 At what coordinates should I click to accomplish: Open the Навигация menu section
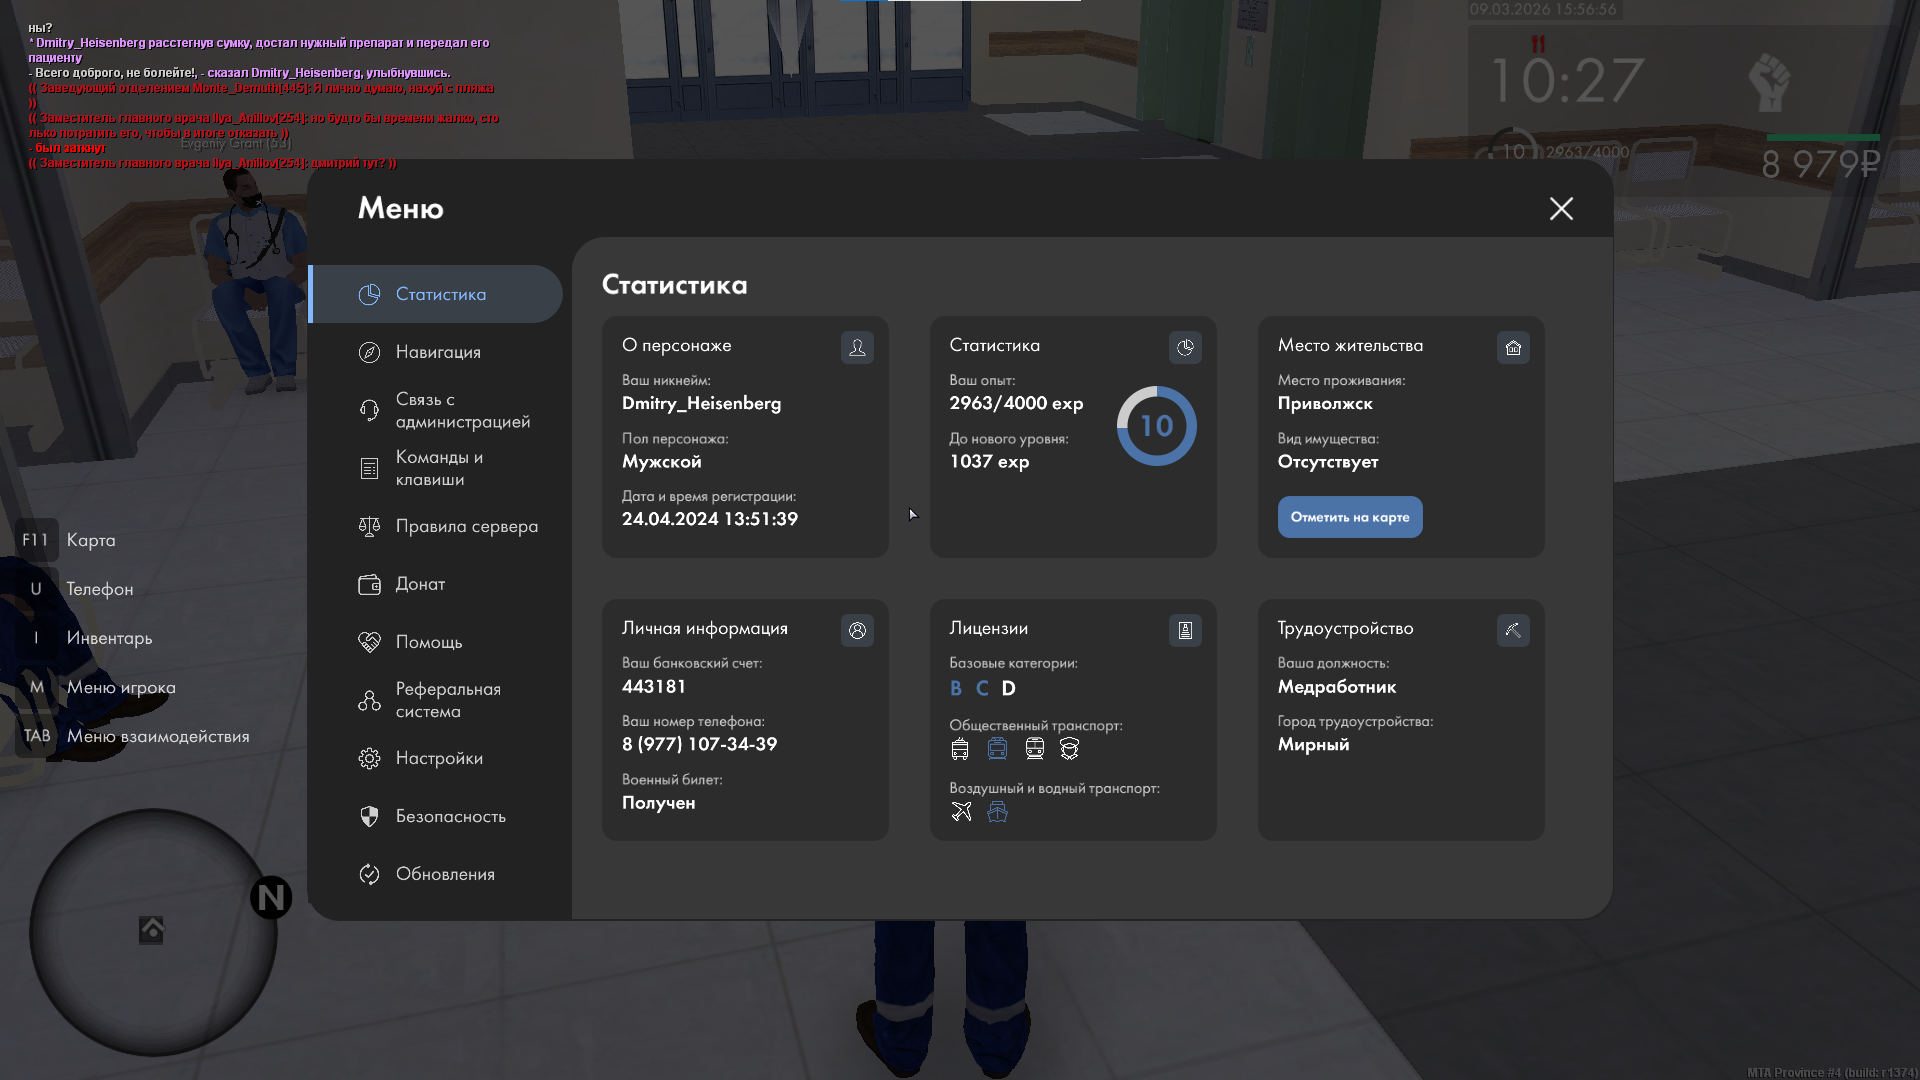437,352
